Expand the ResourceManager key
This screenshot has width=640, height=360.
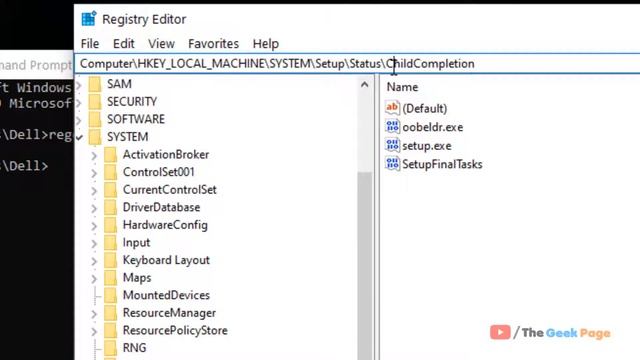[94, 313]
